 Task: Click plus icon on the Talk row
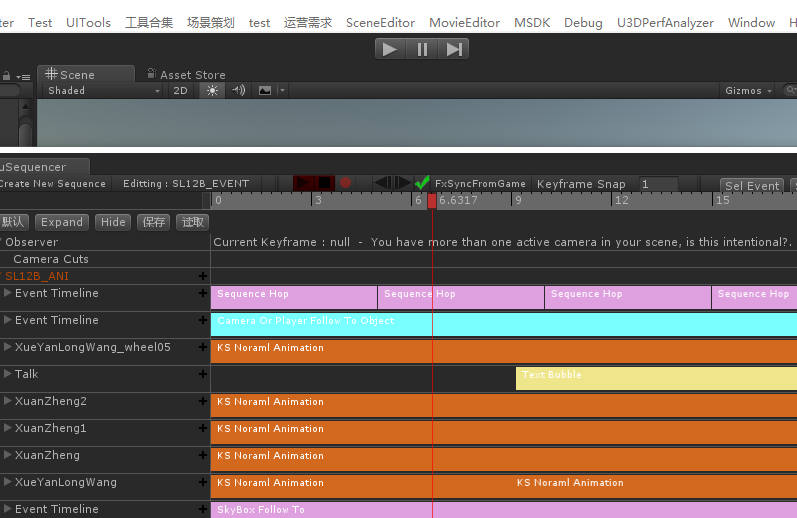coord(203,374)
